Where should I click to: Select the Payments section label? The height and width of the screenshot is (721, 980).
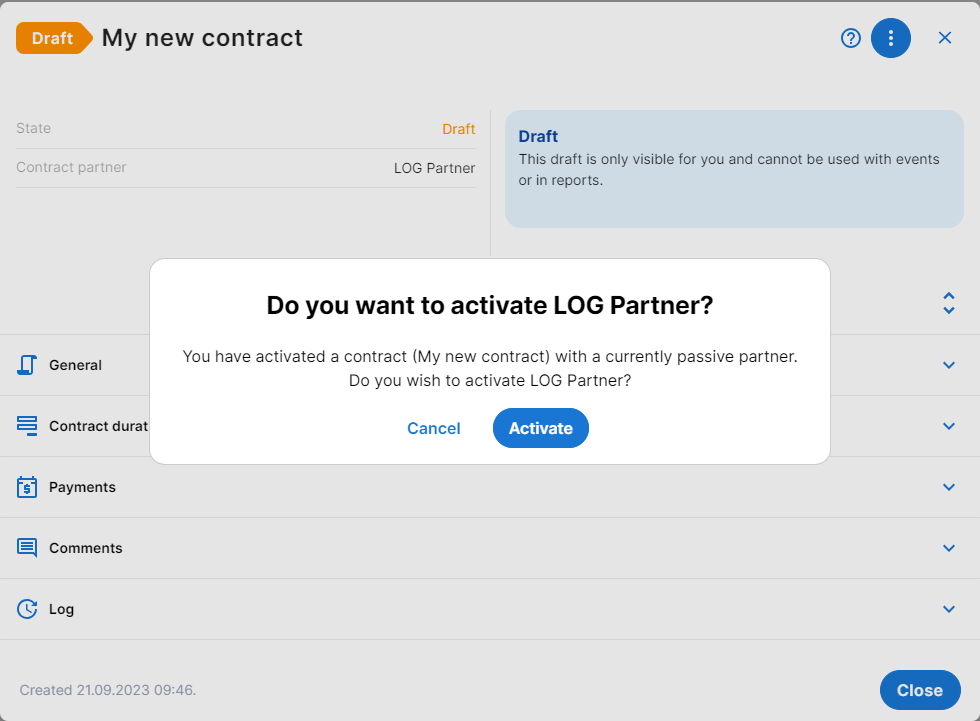click(x=82, y=487)
